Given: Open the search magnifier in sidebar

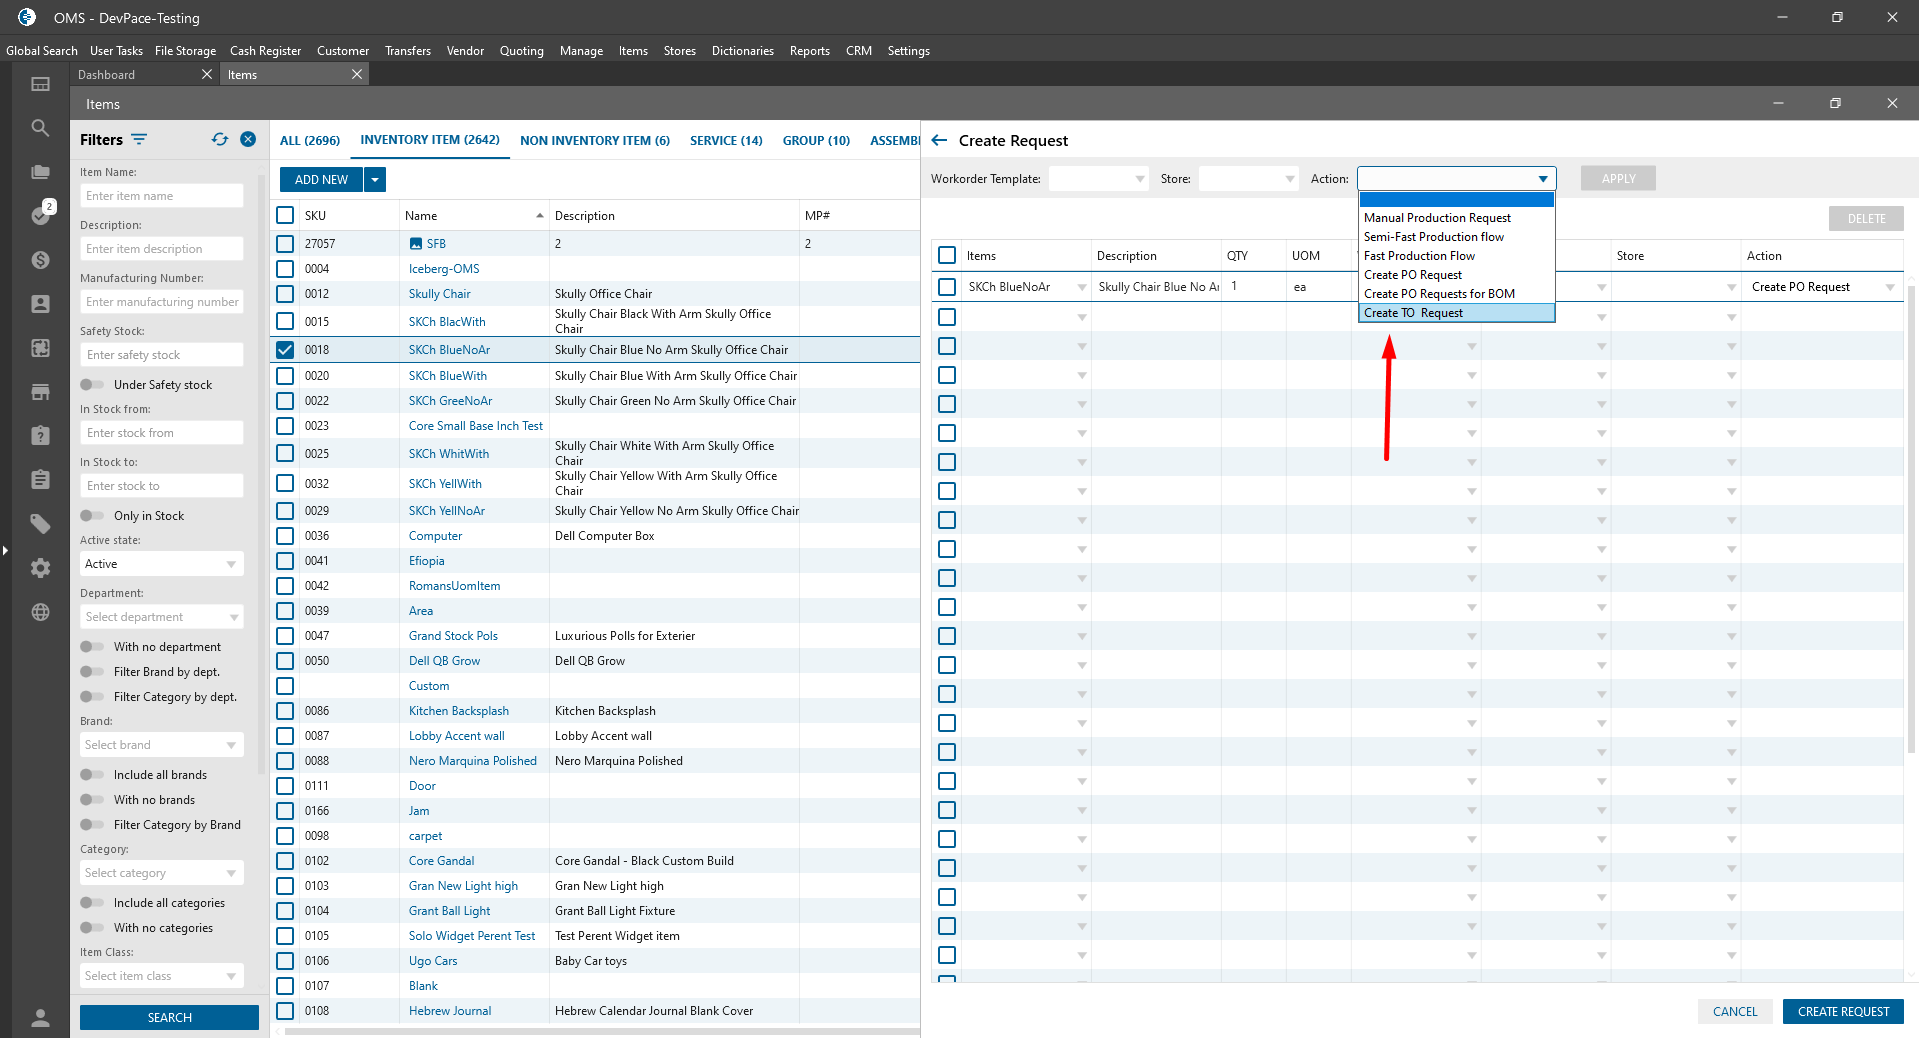Looking at the screenshot, I should pyautogui.click(x=40, y=128).
